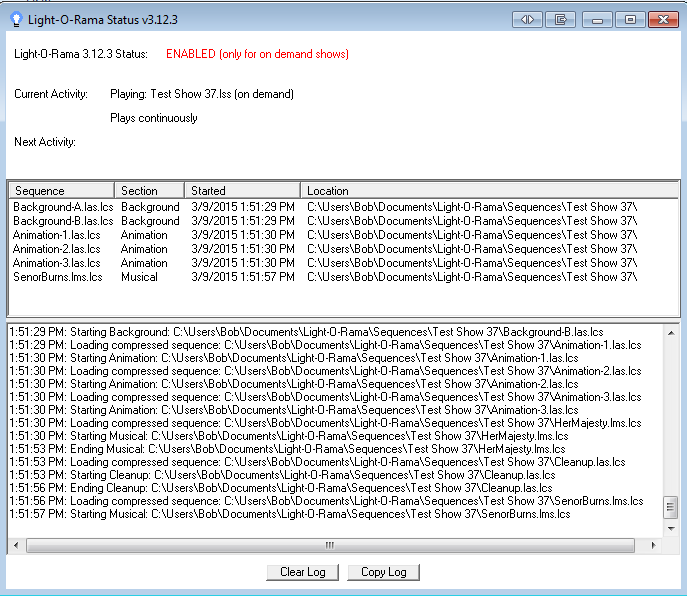The image size is (687, 596).
Task: Click the Copy Log button
Action: 383,572
